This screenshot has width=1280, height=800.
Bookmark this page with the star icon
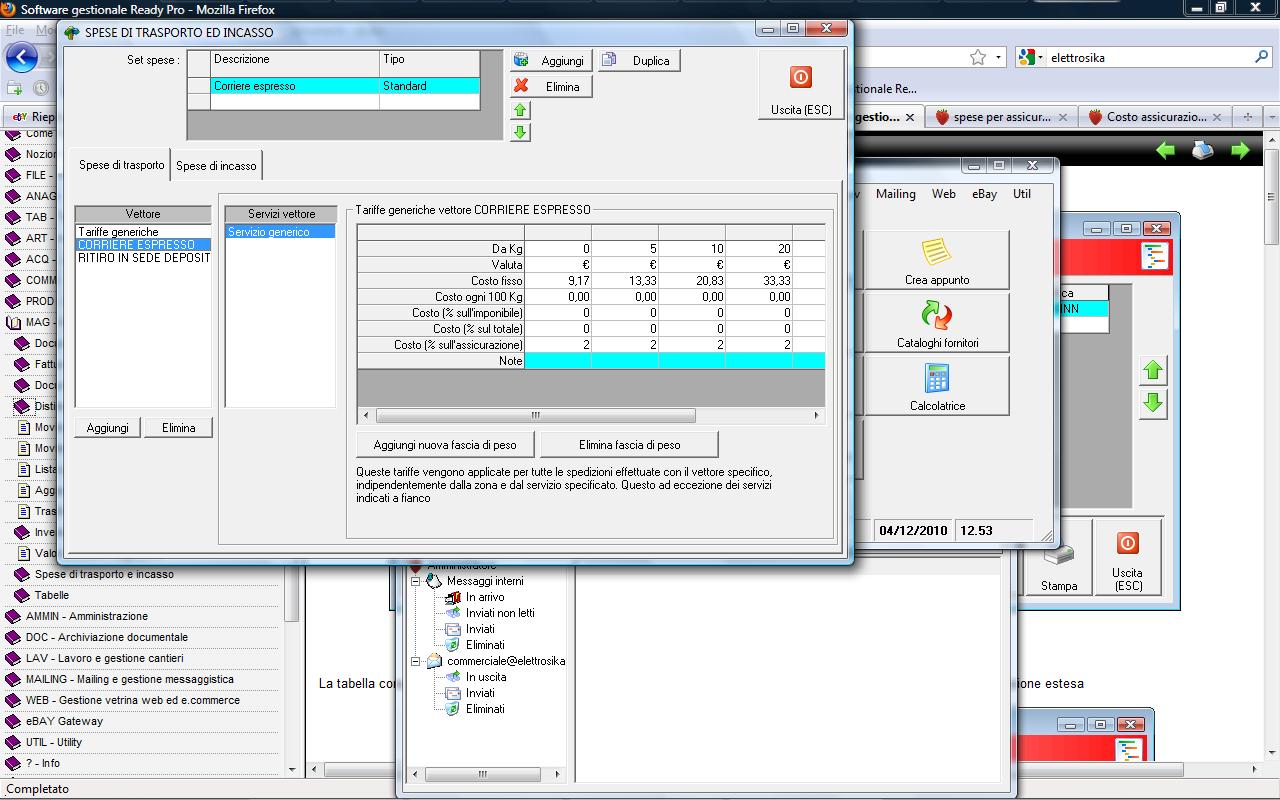pyautogui.click(x=978, y=57)
